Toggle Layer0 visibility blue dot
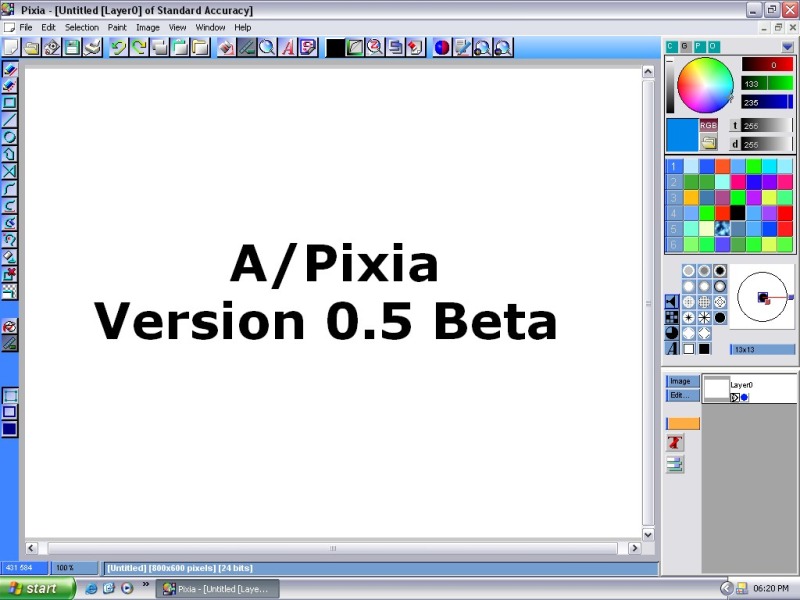 (744, 397)
